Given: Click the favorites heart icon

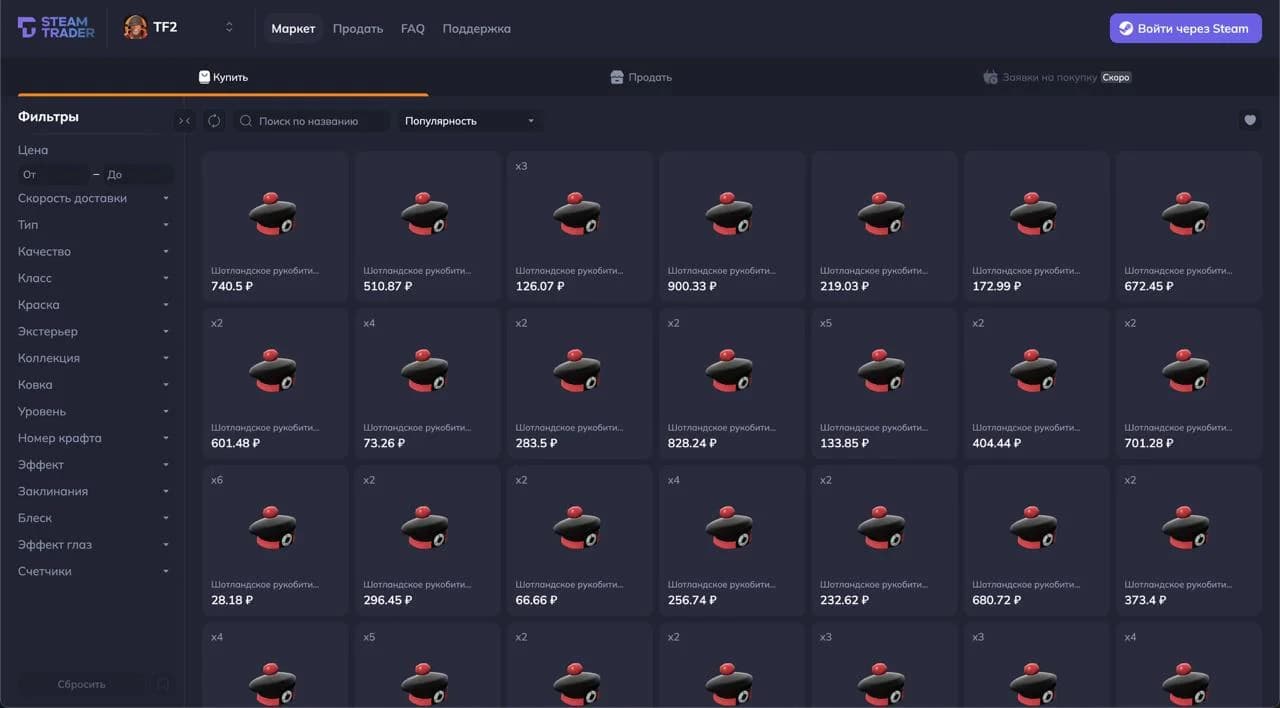Looking at the screenshot, I should pyautogui.click(x=1250, y=120).
